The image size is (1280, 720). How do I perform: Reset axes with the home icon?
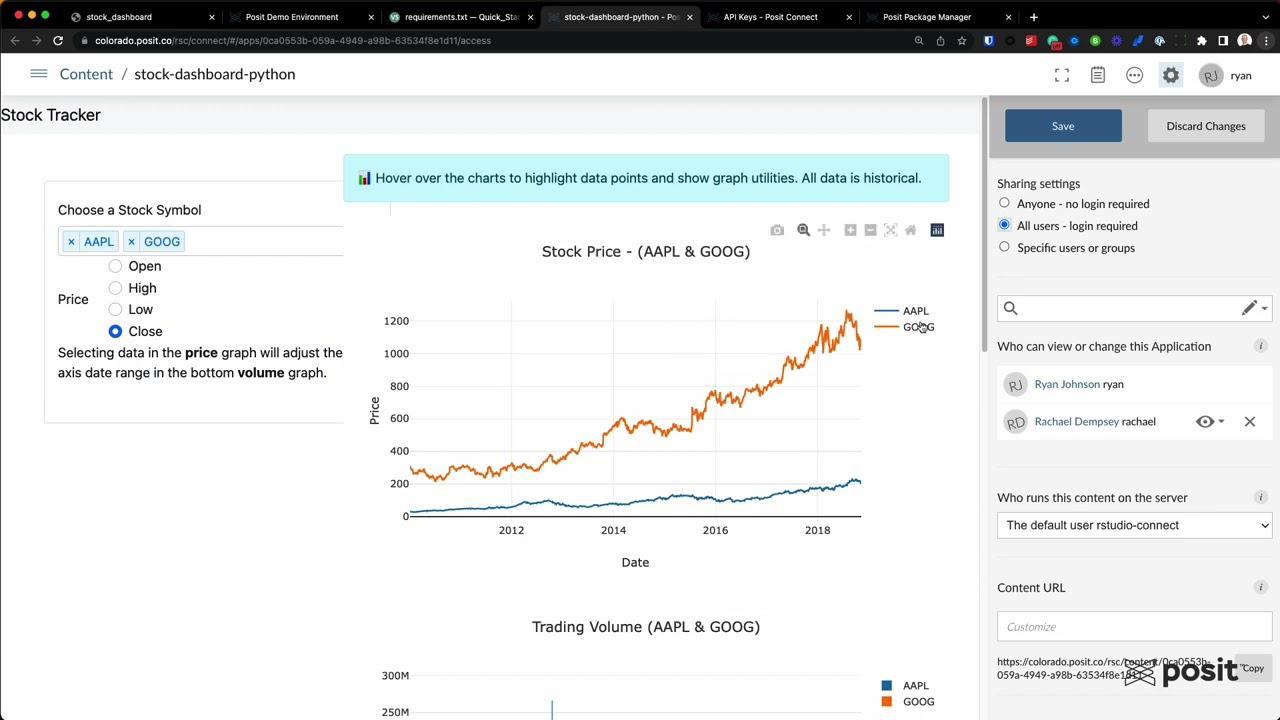(910, 230)
